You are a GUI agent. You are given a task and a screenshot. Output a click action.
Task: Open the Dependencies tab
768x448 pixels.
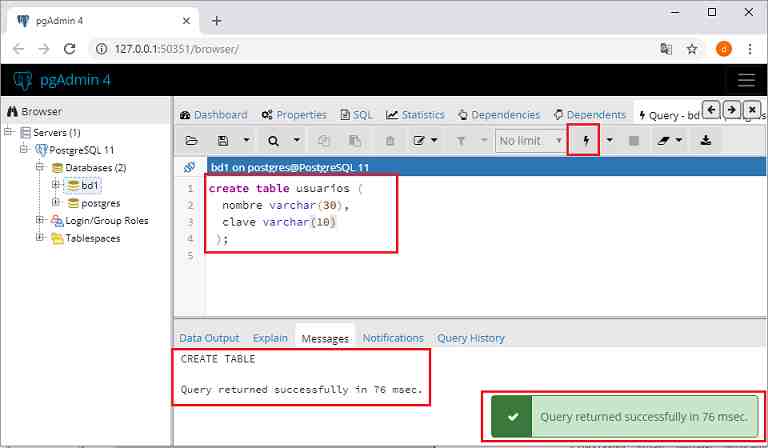pos(499,115)
